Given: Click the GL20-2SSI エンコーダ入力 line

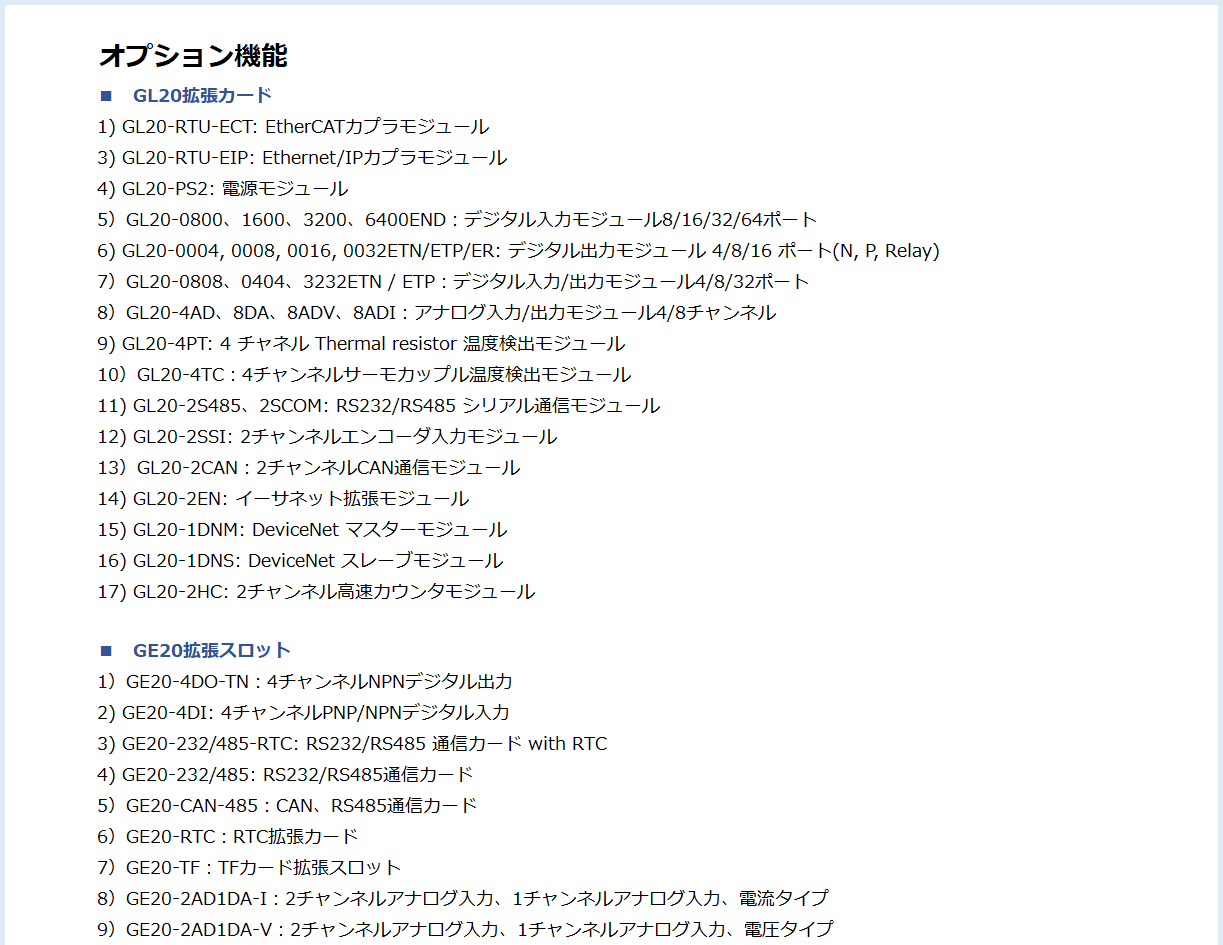Looking at the screenshot, I should pyautogui.click(x=327, y=437).
